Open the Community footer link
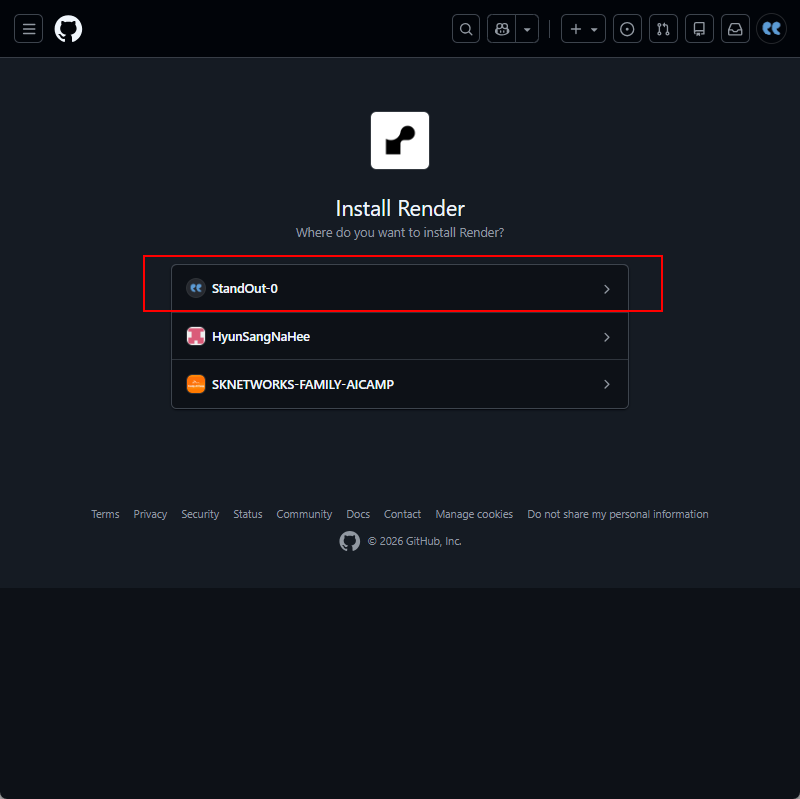This screenshot has height=799, width=800. pos(304,514)
